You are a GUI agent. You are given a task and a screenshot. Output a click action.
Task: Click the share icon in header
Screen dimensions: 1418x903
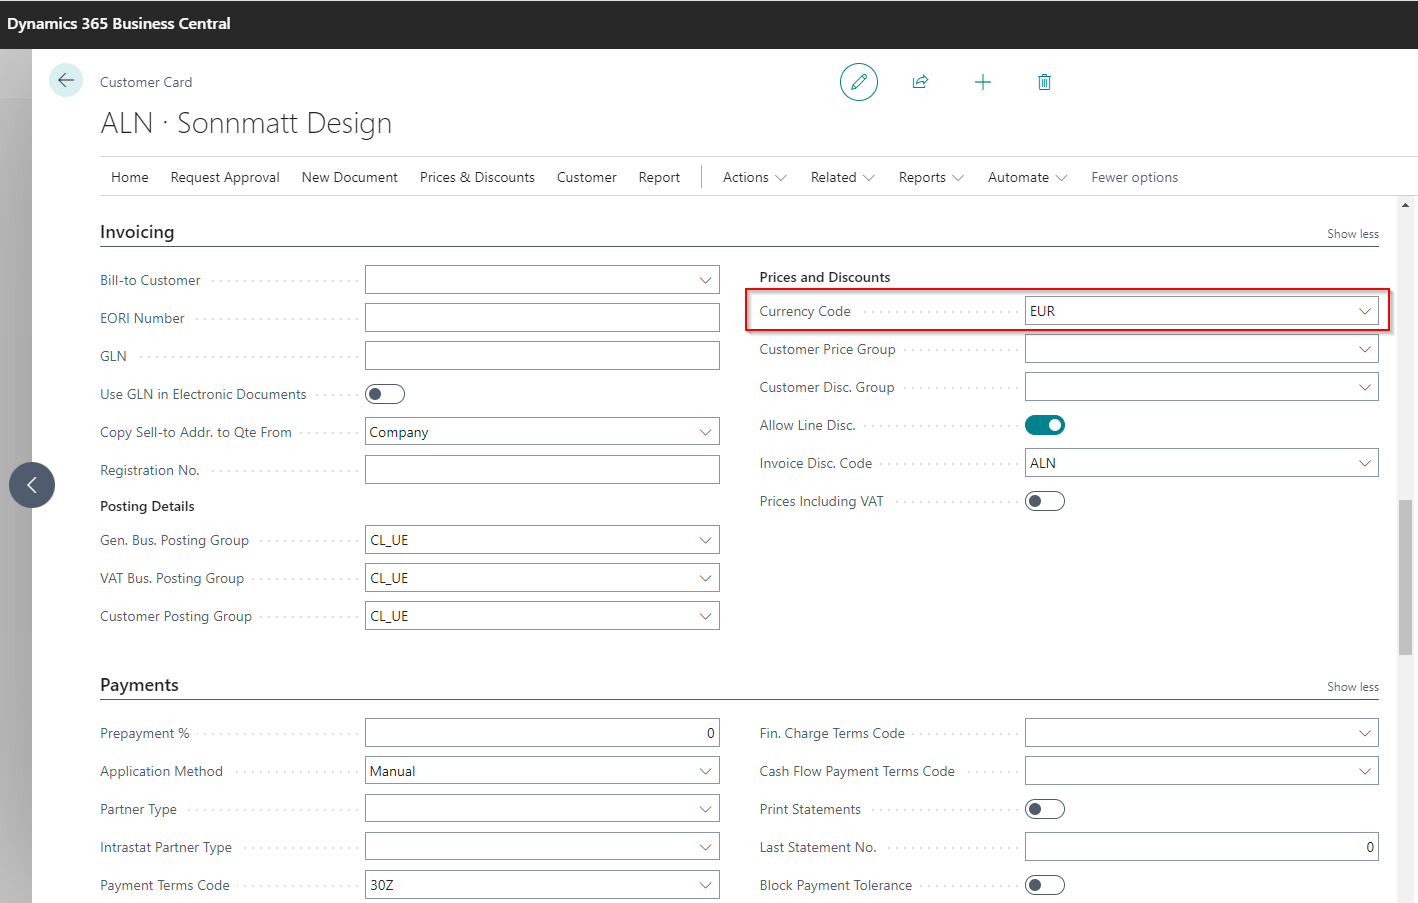[x=921, y=82]
